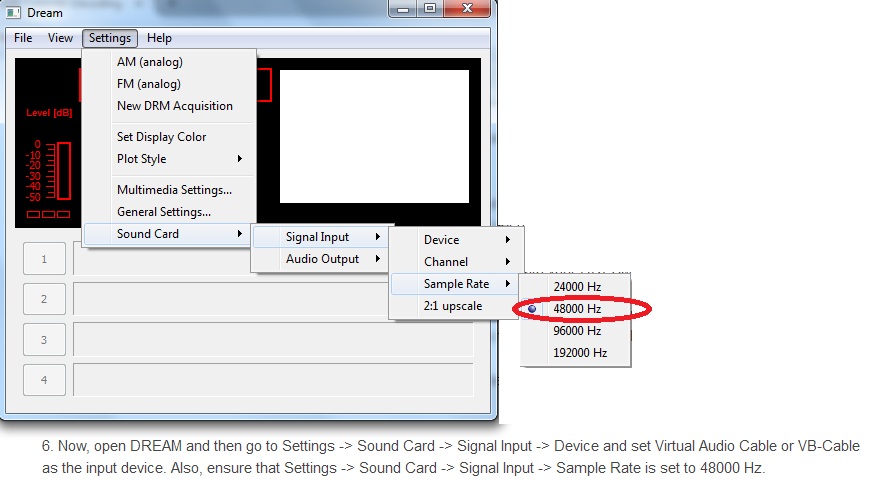
Task: Open the Help menu
Action: 159,38
